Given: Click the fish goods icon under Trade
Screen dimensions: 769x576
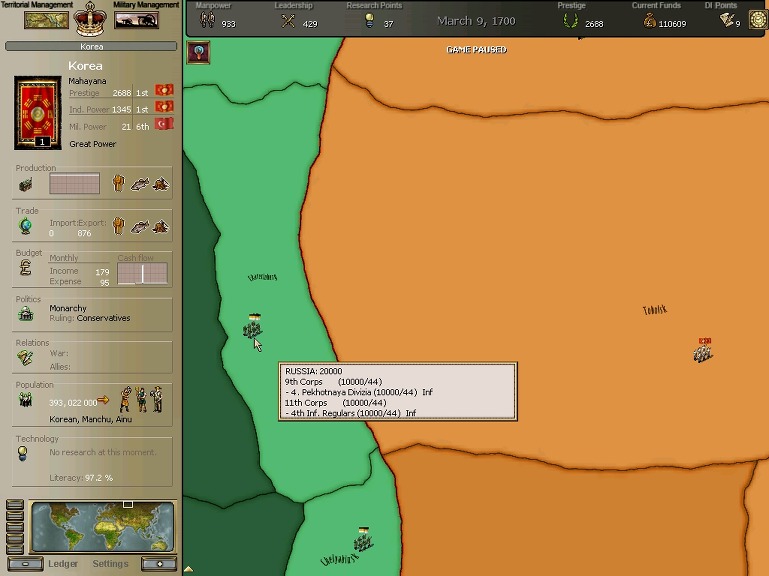Looking at the screenshot, I should (x=140, y=227).
